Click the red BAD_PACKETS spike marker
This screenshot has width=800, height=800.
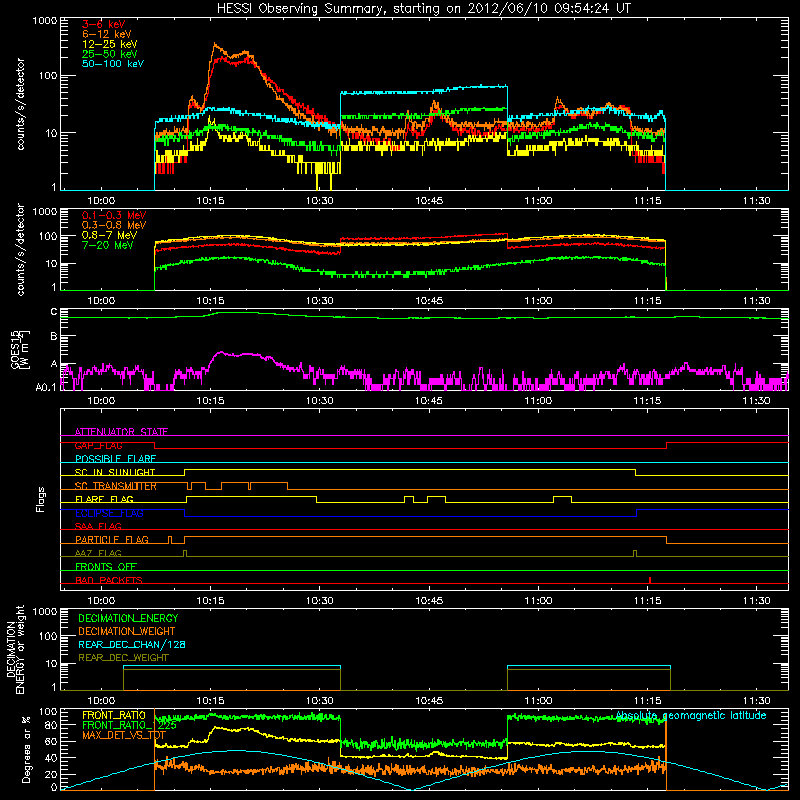pos(649,580)
